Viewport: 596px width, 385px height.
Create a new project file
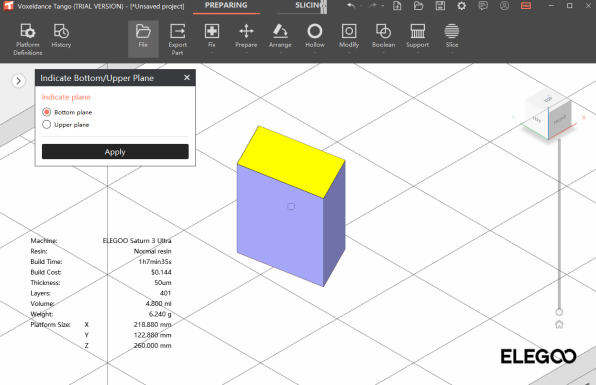(x=397, y=6)
